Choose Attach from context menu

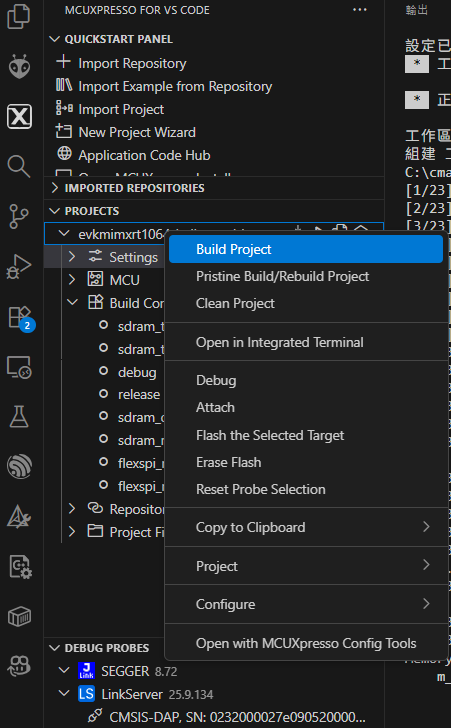pyautogui.click(x=306, y=407)
